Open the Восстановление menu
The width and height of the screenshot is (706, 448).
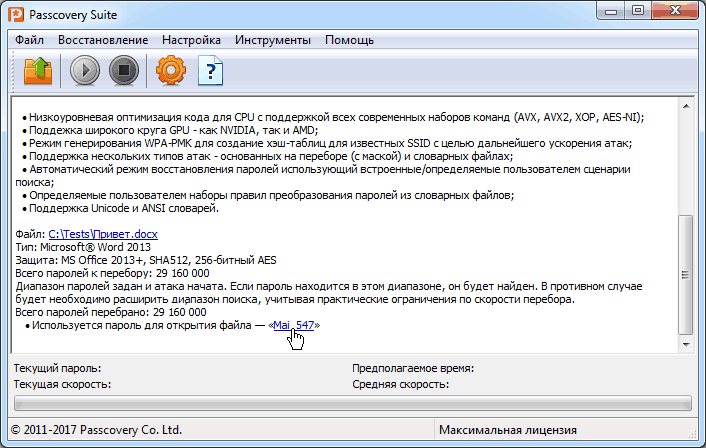point(103,40)
